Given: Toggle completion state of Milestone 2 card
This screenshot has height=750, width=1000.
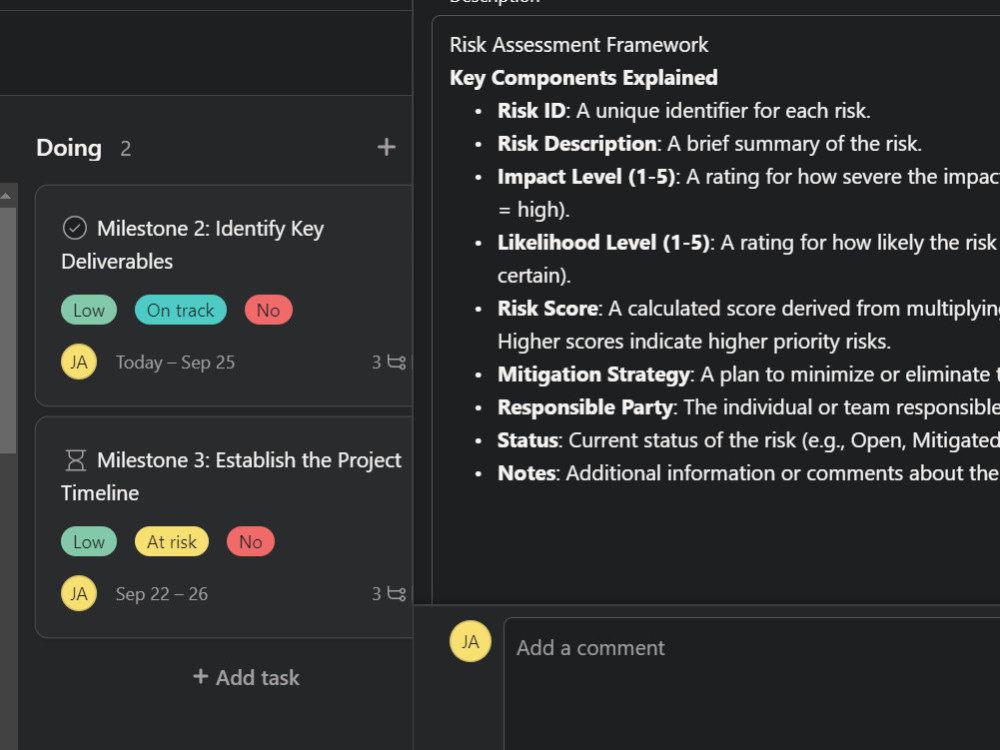Looking at the screenshot, I should (x=74, y=227).
